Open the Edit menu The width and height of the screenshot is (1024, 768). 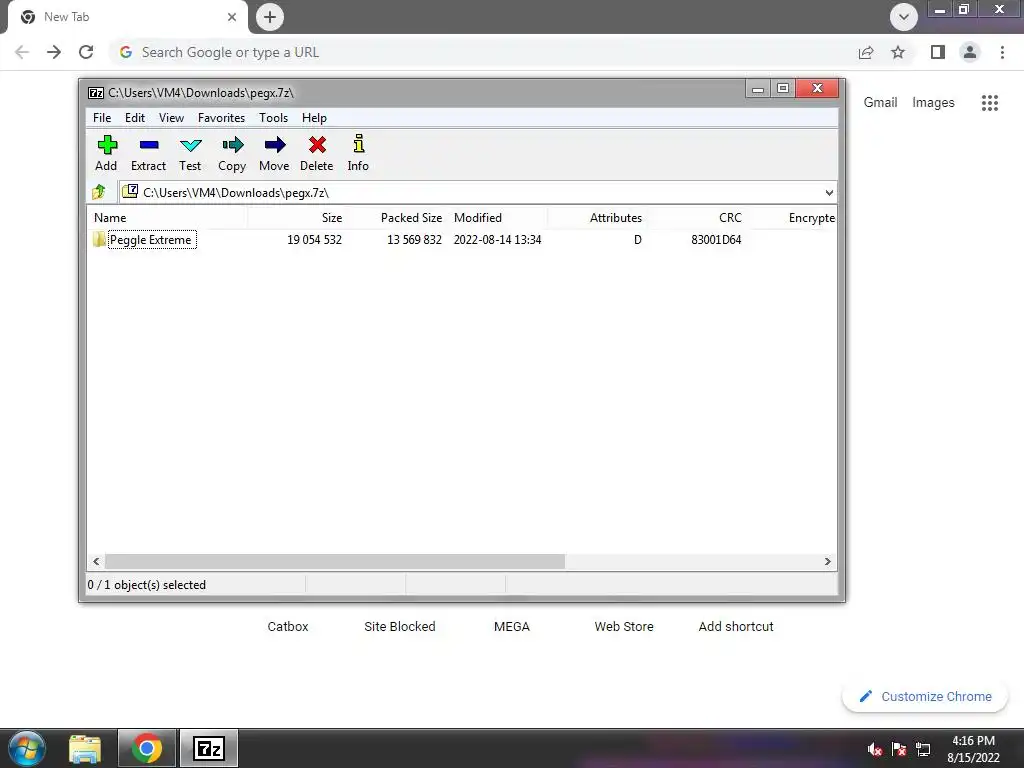coord(135,118)
